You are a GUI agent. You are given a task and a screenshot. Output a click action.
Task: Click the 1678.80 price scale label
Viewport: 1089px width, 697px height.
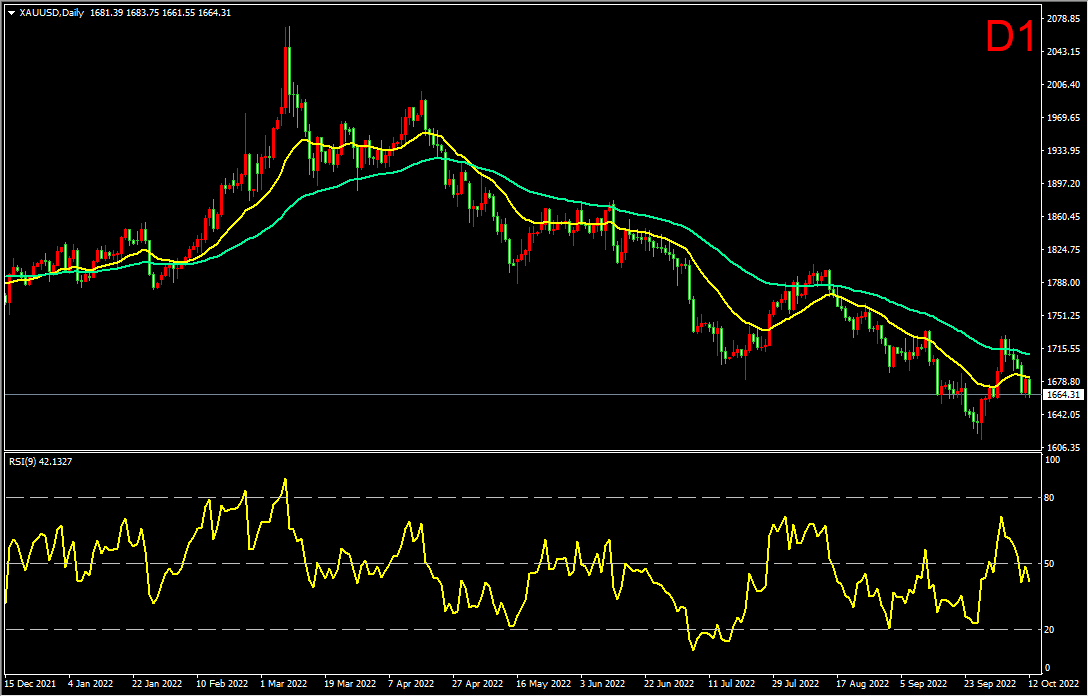tap(1063, 382)
